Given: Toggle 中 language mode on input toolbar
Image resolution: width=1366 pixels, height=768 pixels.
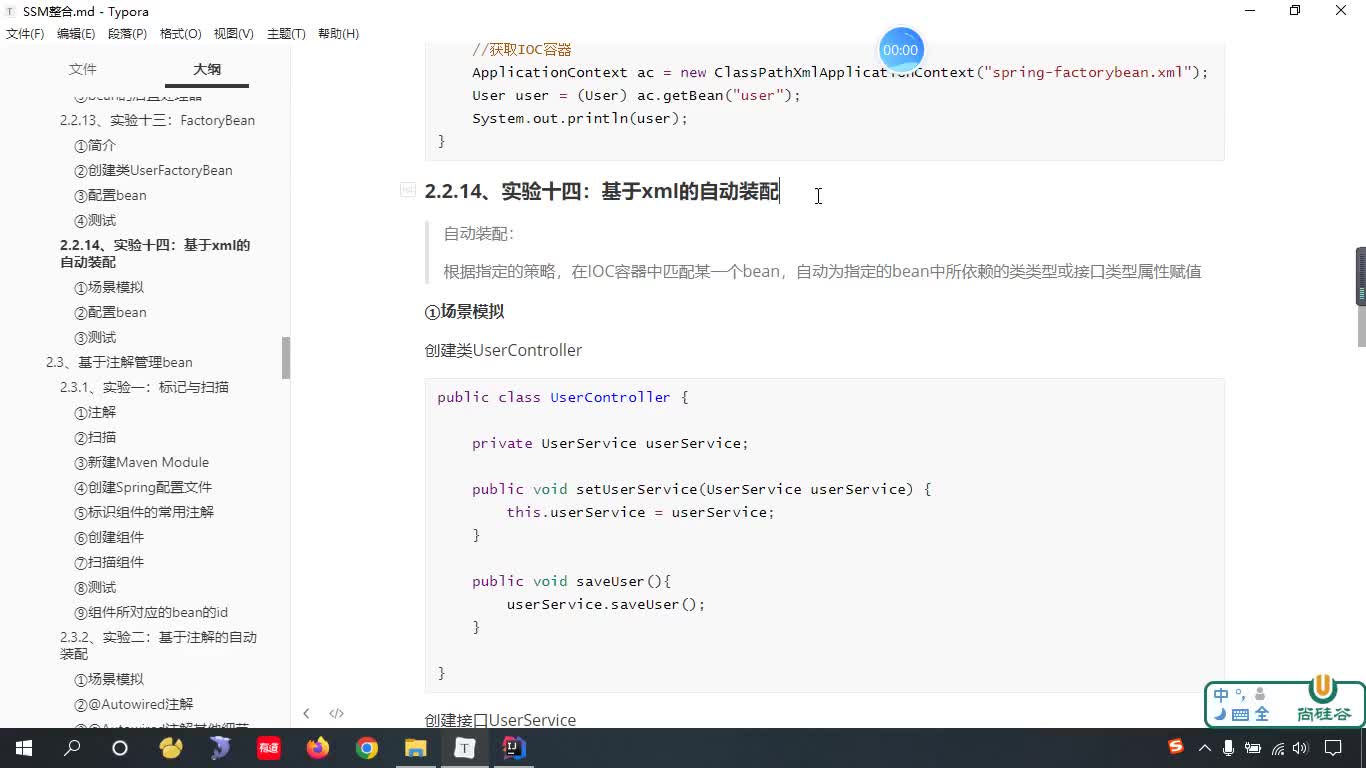Looking at the screenshot, I should (x=1221, y=695).
